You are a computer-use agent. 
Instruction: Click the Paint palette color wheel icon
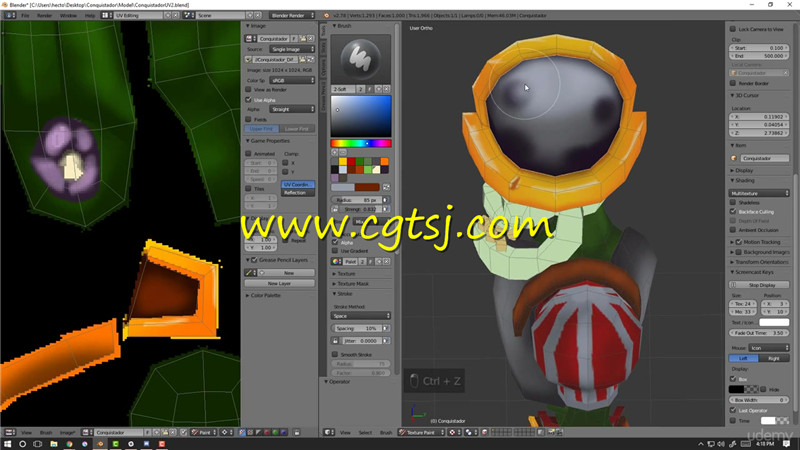tap(336, 261)
